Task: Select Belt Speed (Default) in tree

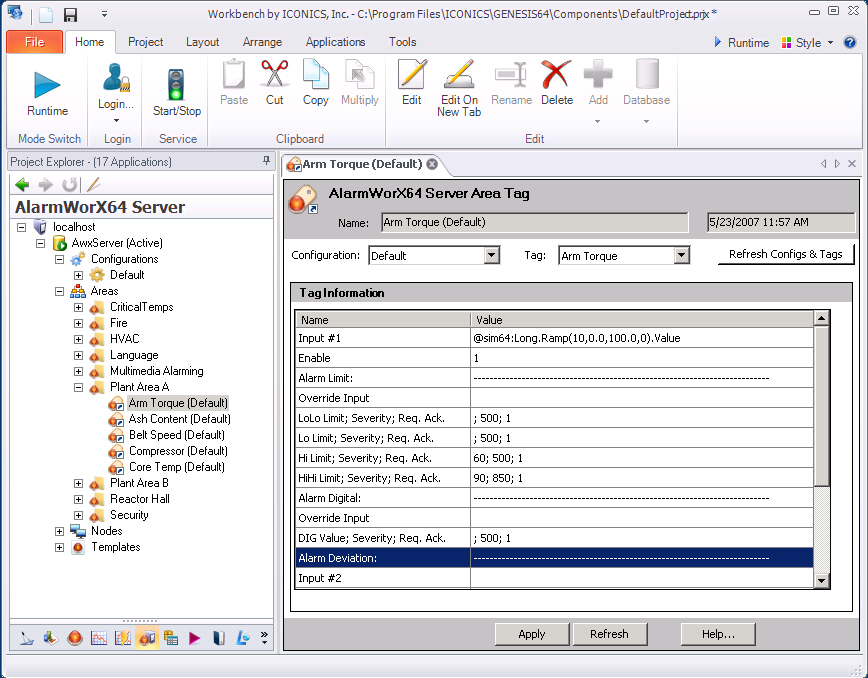Action: coord(176,435)
